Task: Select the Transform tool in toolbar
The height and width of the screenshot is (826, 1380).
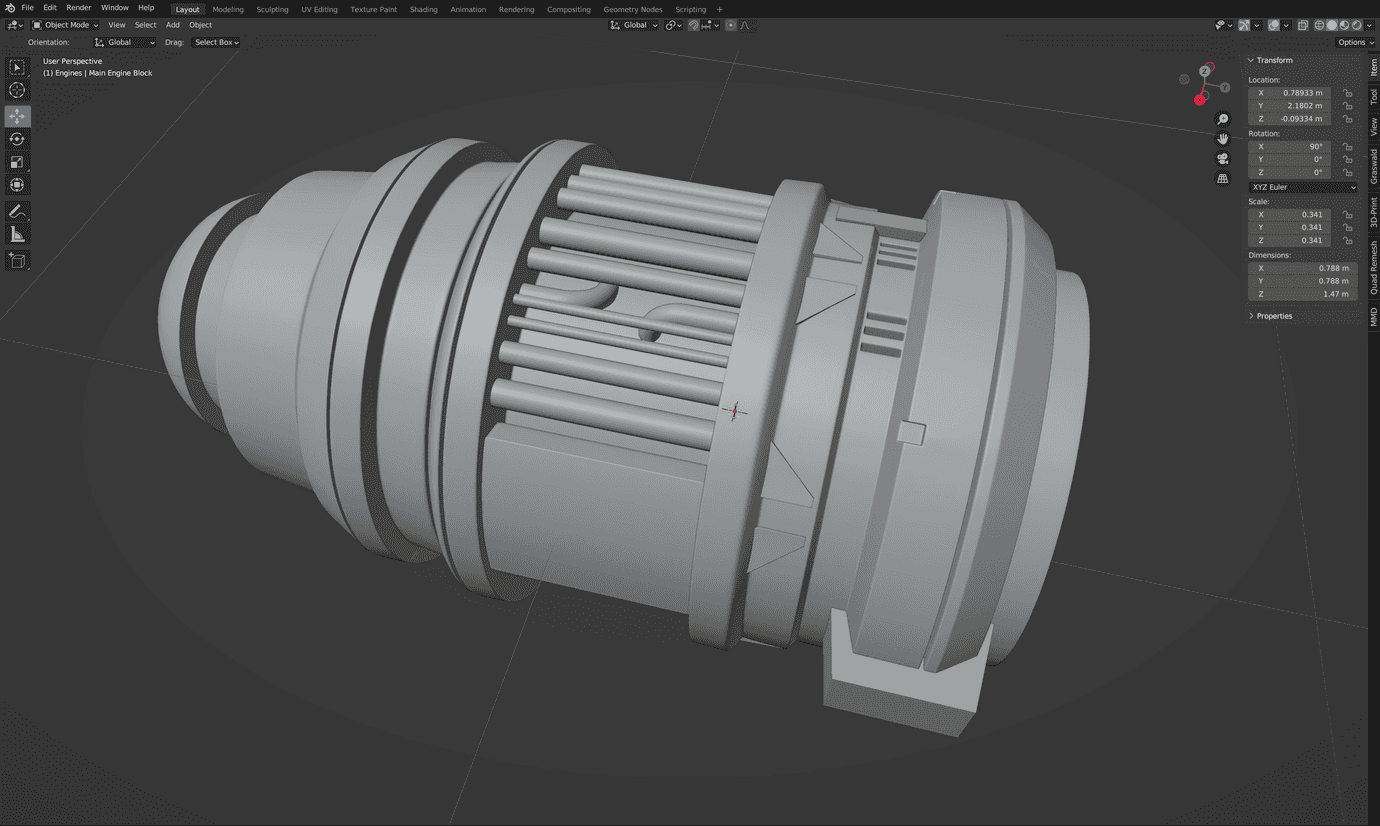Action: 17,185
